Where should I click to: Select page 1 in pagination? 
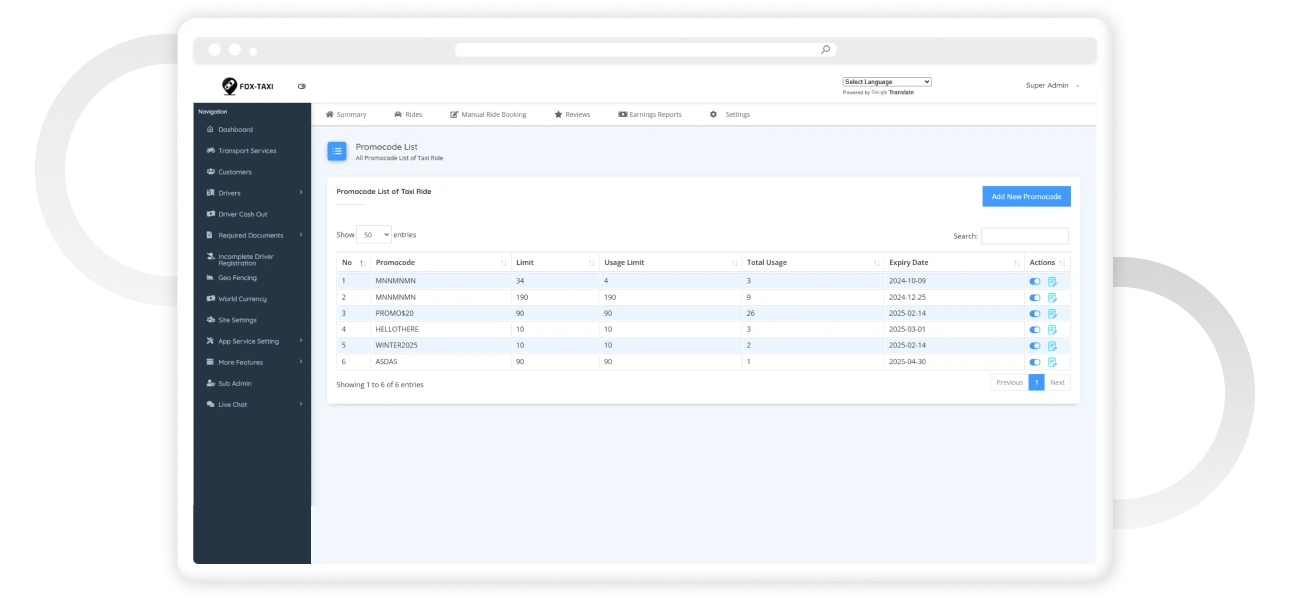coord(1037,382)
